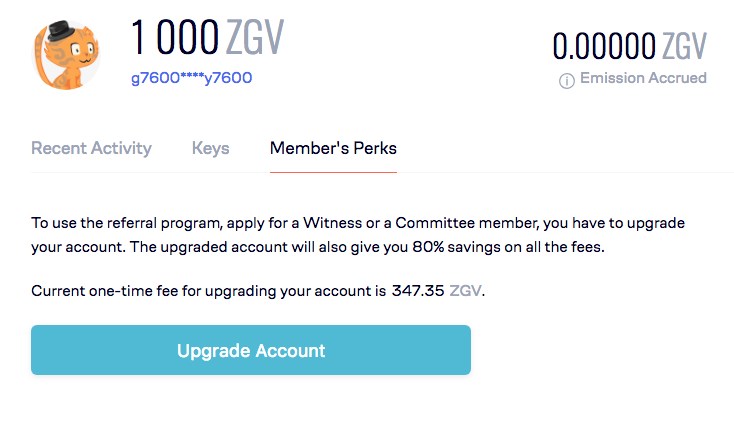The width and height of the screenshot is (734, 428).
Task: Click the 0.00000 emission amount
Action: [604, 46]
